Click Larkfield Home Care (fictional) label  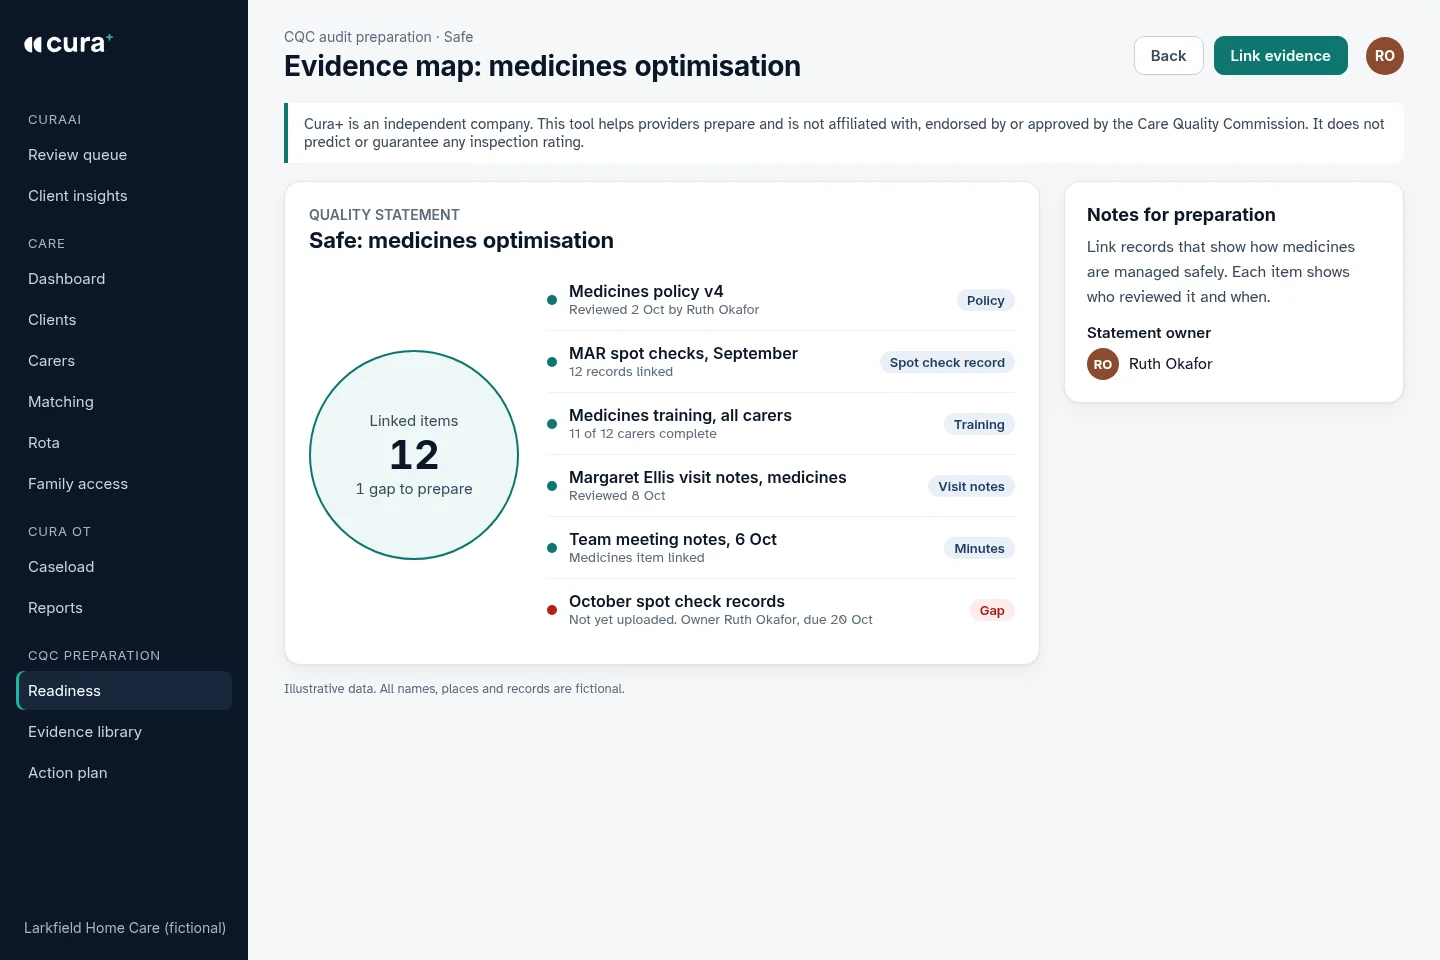pos(125,928)
